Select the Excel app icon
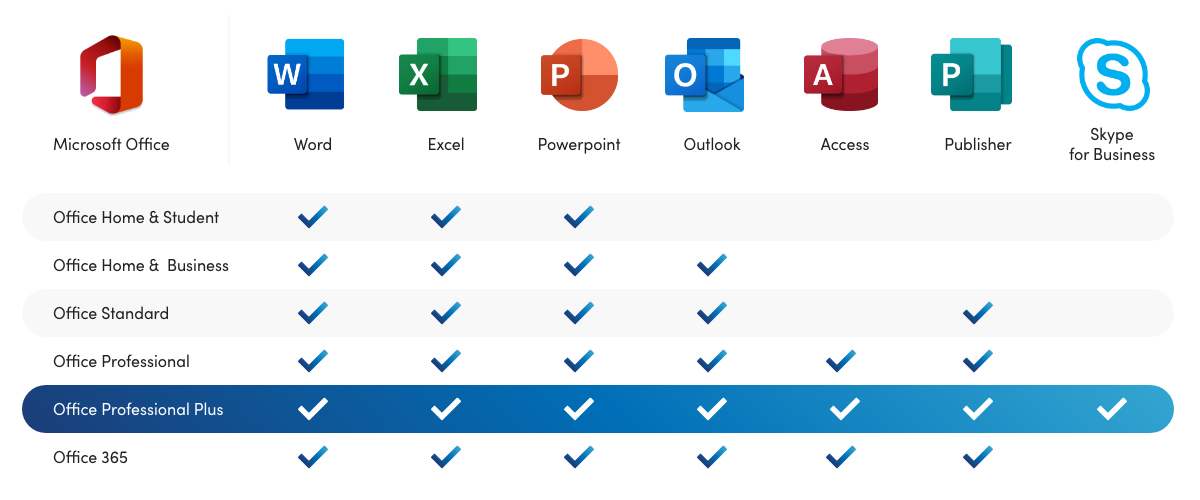Viewport: 1200px width, 500px height. (x=438, y=74)
